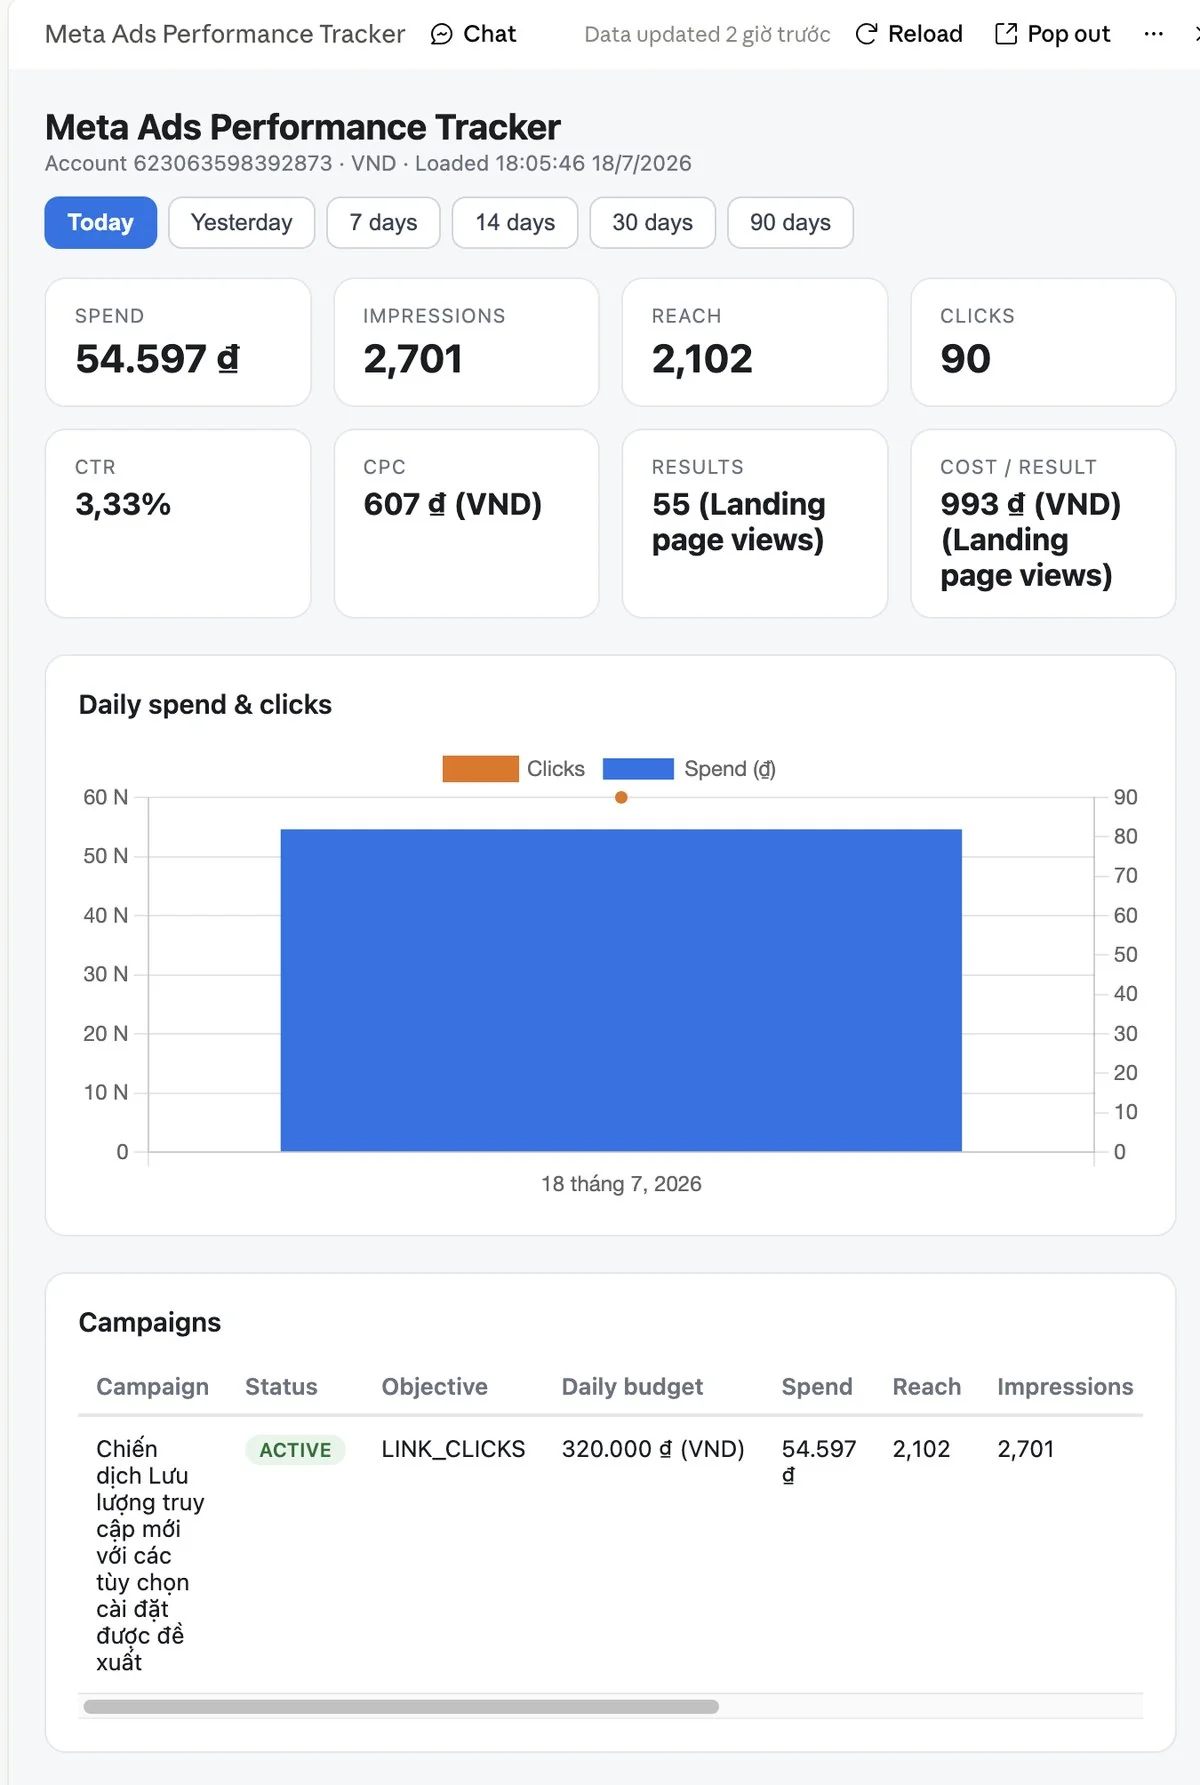Click the orange clicks data point
The image size is (1200, 1785).
(621, 797)
